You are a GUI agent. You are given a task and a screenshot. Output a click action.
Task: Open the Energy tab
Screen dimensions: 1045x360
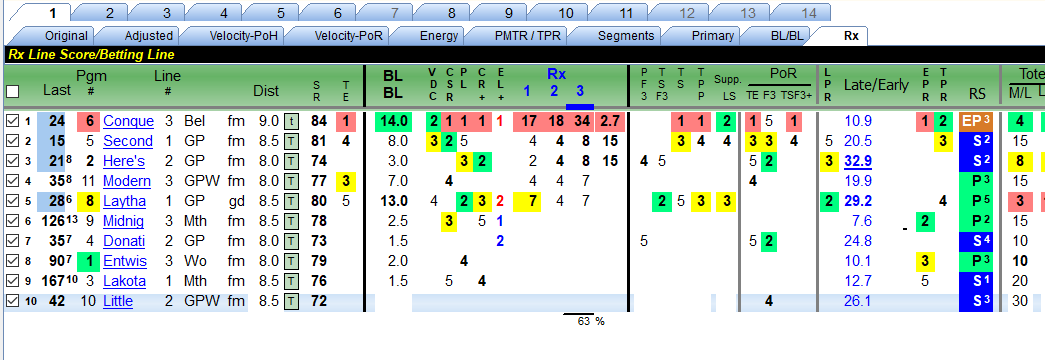coord(439,36)
